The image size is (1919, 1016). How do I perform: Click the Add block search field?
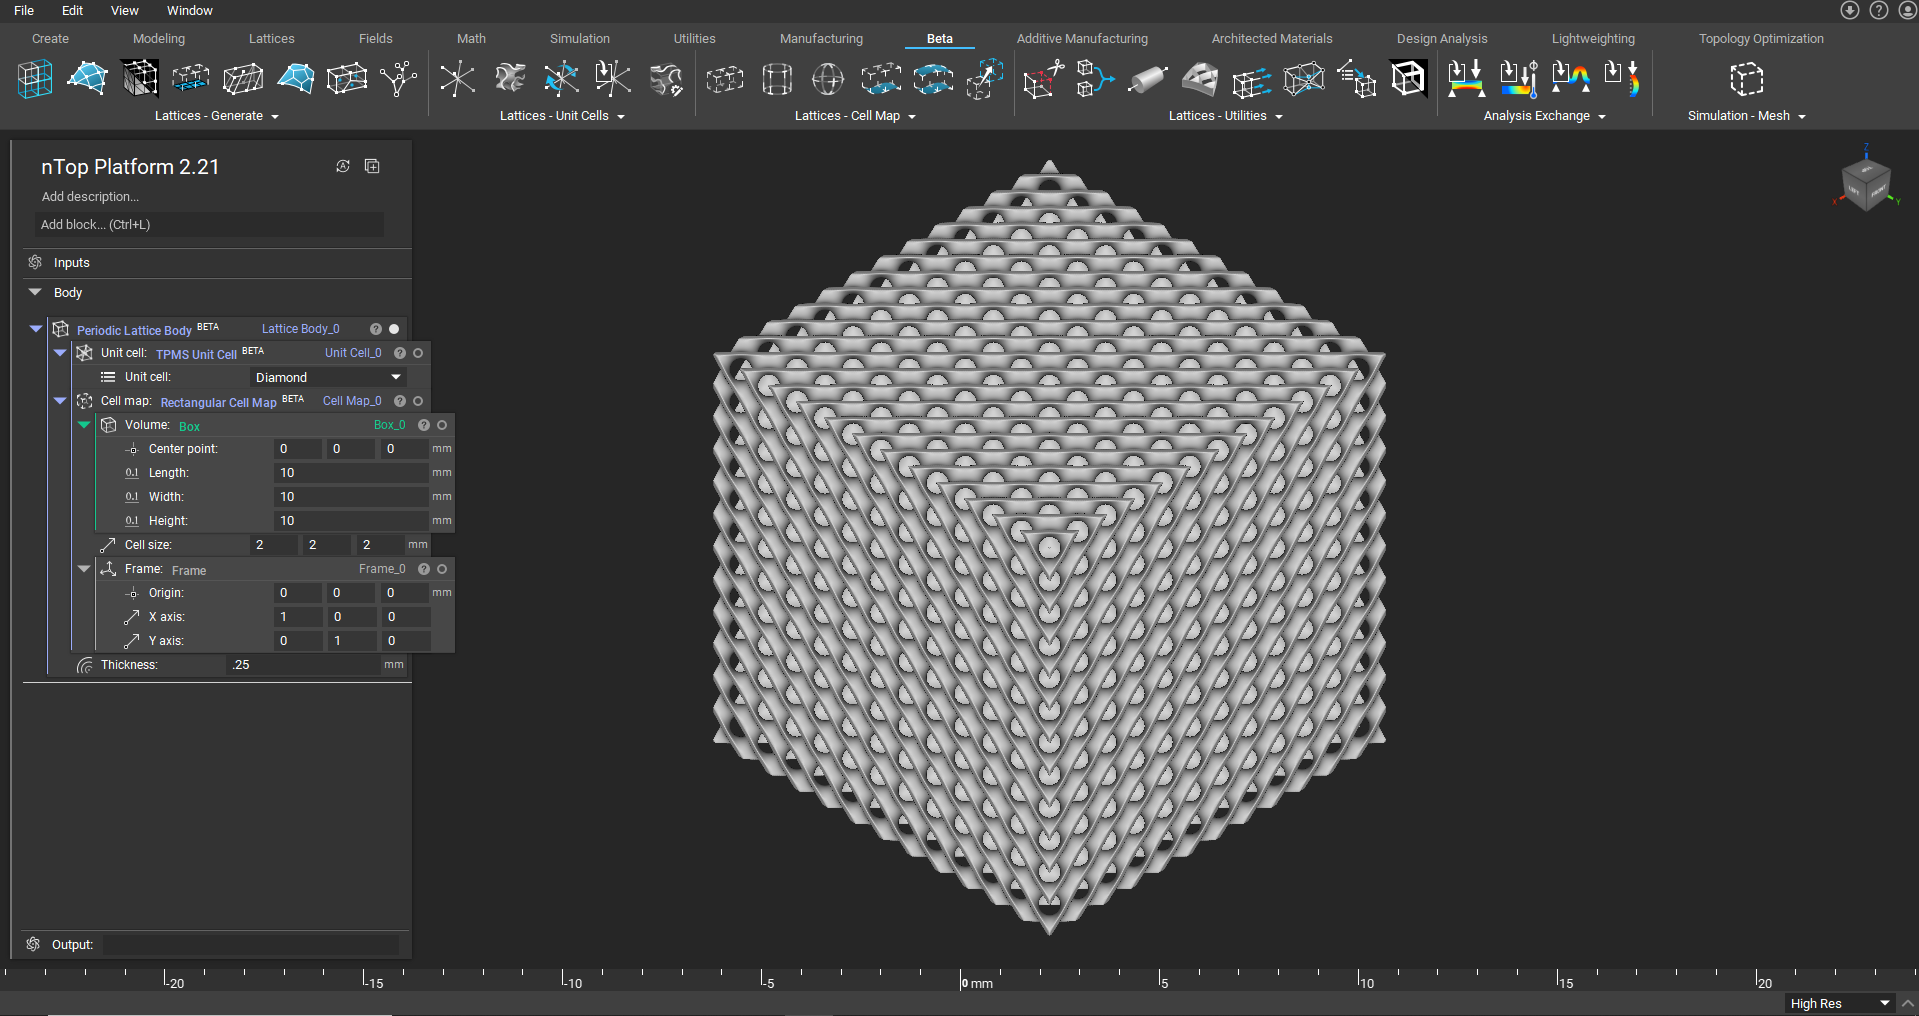pyautogui.click(x=209, y=224)
